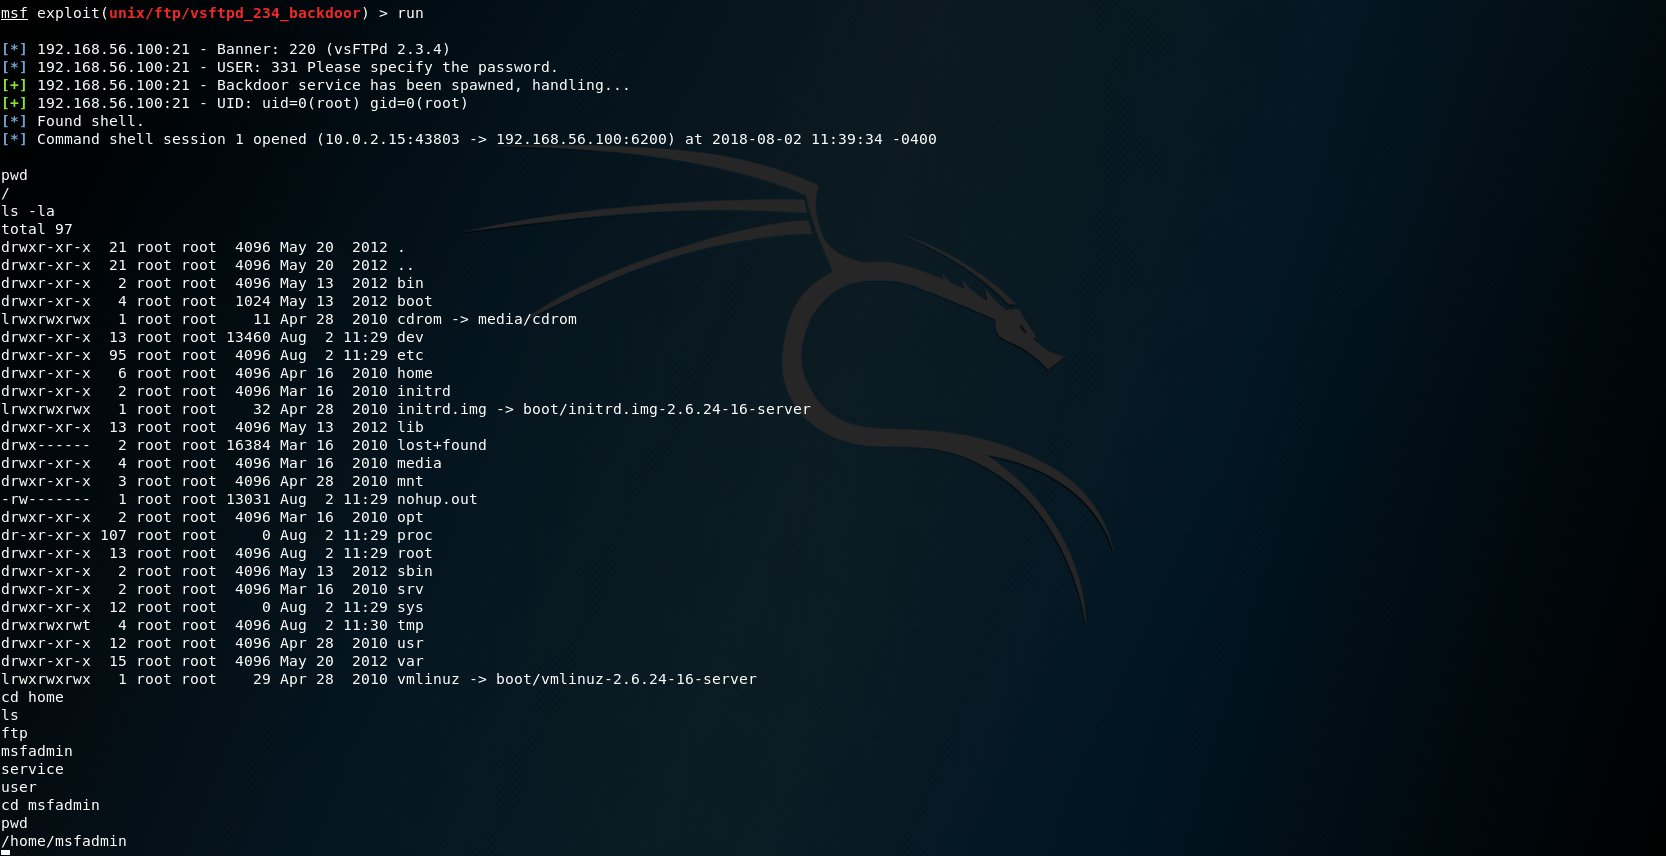Click the 'home' directory listing entry
The height and width of the screenshot is (856, 1666).
coord(415,373)
